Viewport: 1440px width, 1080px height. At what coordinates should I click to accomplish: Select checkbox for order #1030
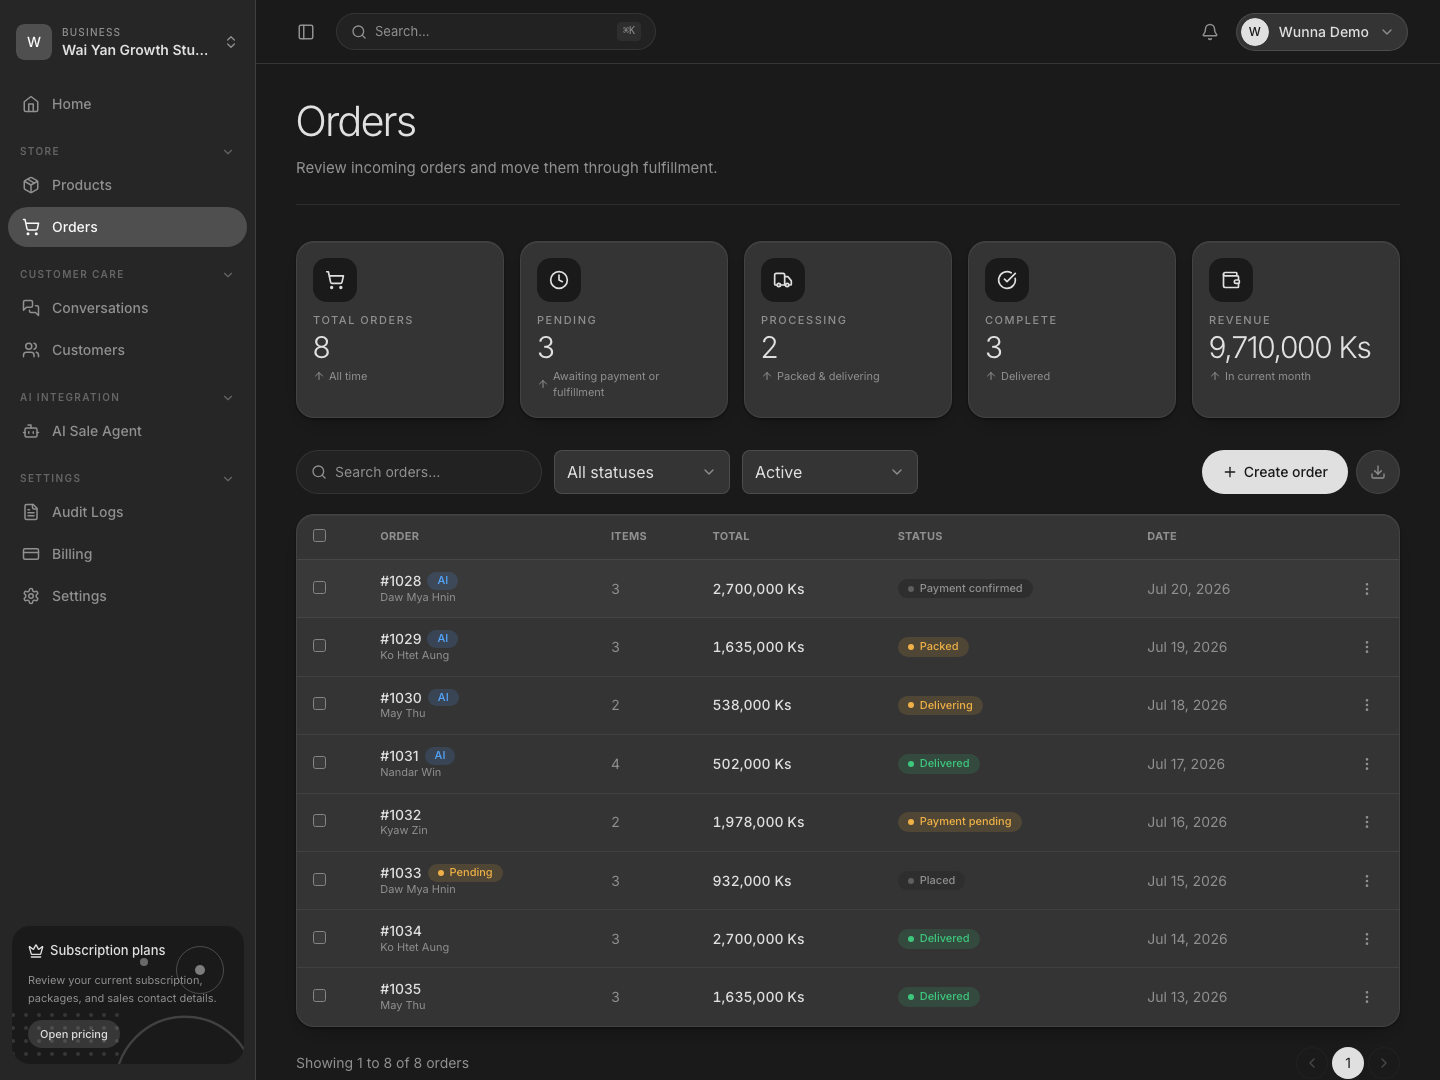[320, 704]
